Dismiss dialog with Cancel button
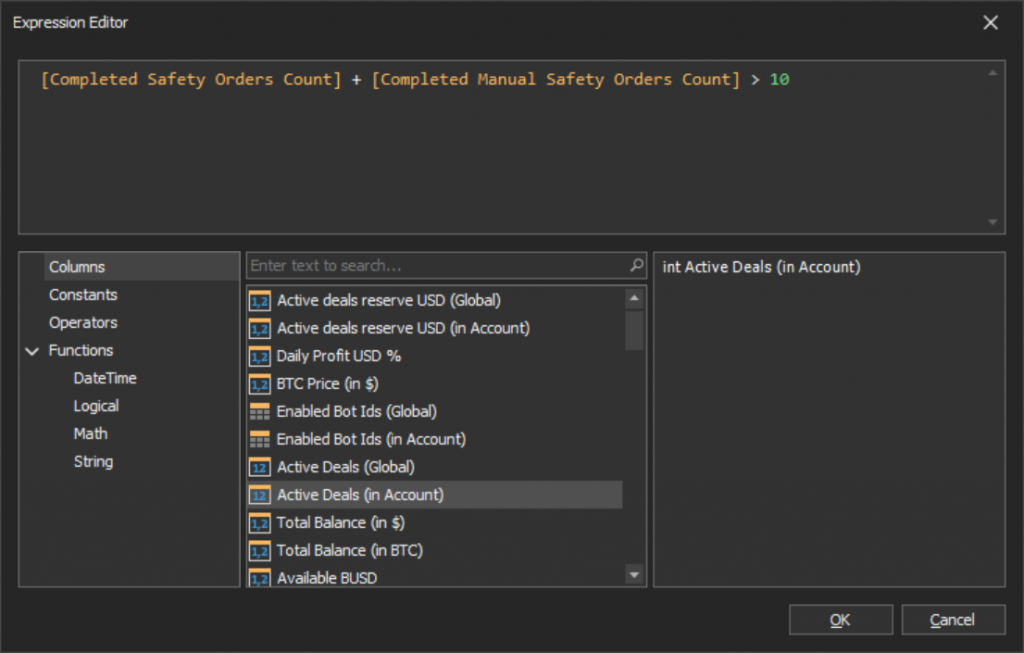 (x=953, y=620)
